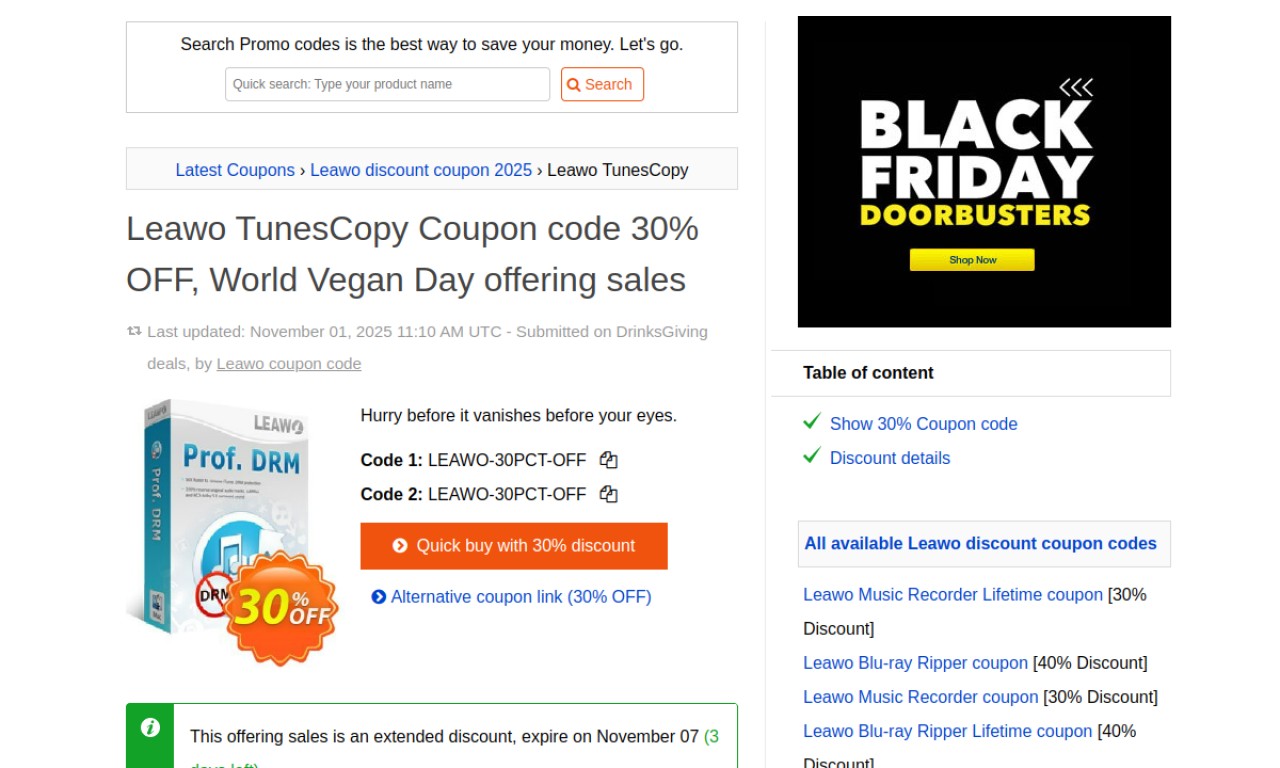Type in the Quick search product field
Viewport: 1280px width, 768px height.
pyautogui.click(x=387, y=84)
